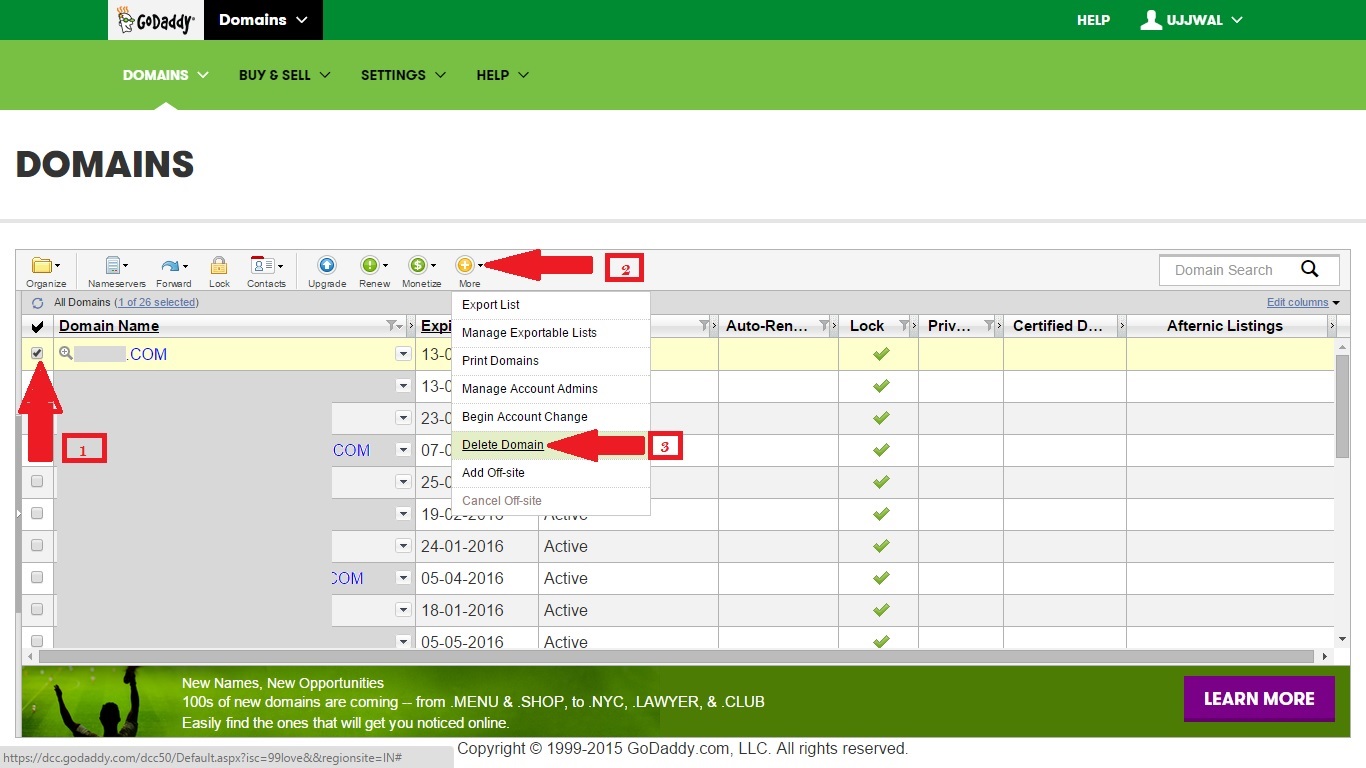Click the filter icon in the Privacy header
This screenshot has width=1366, height=768.
click(x=989, y=326)
